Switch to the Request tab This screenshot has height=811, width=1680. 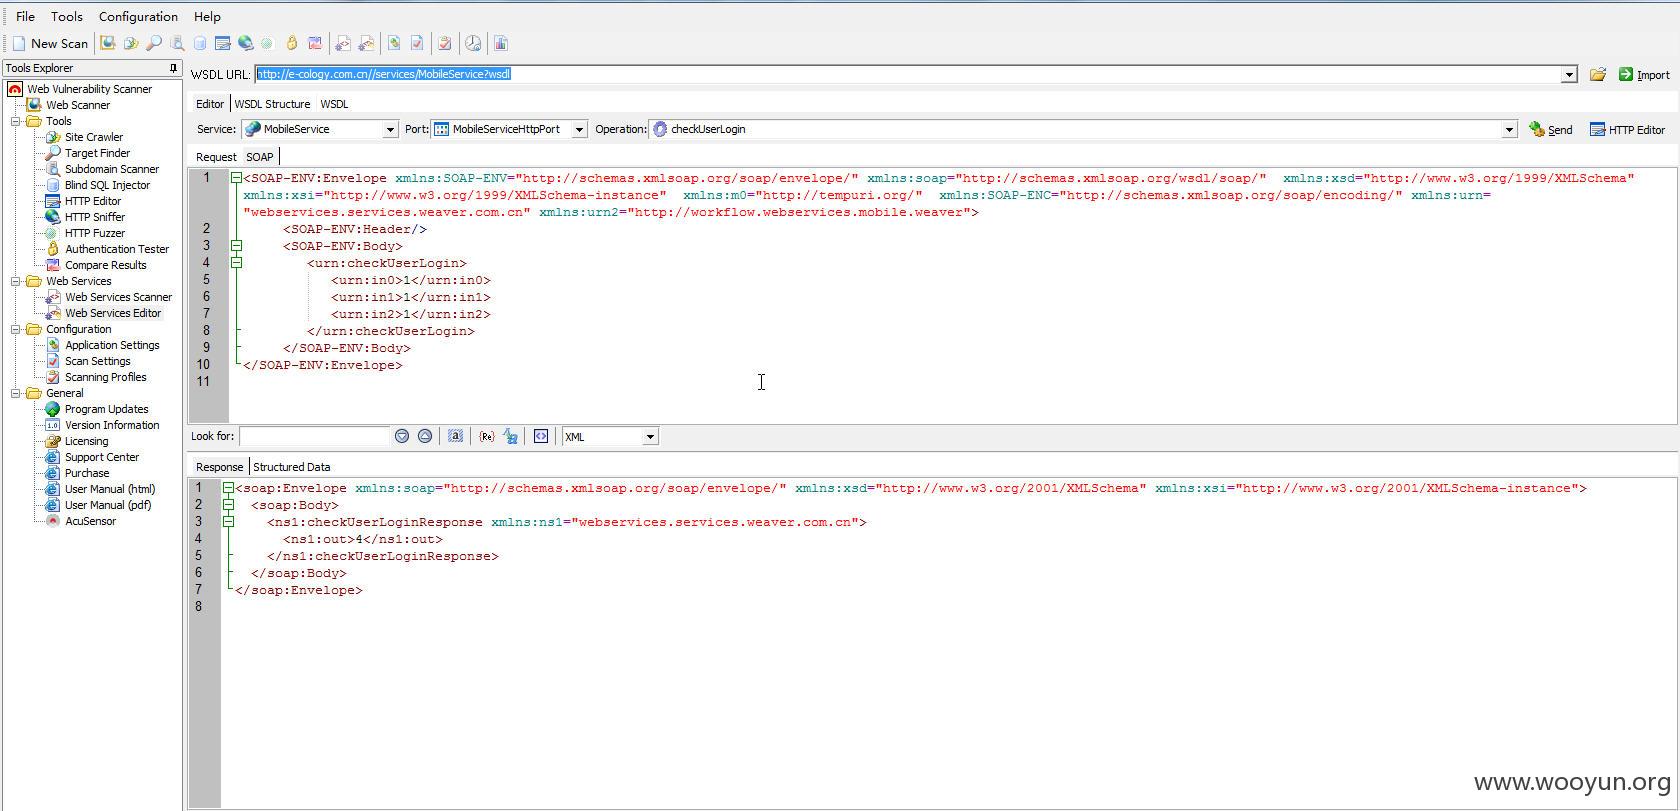pyautogui.click(x=216, y=157)
